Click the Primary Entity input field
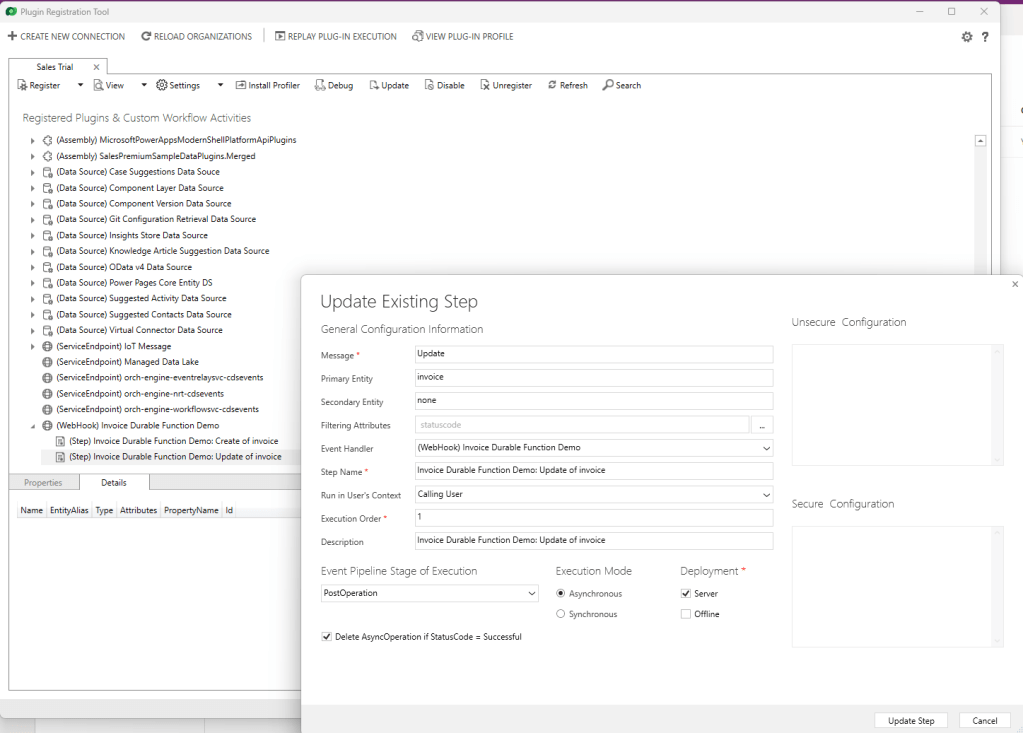 coord(594,378)
